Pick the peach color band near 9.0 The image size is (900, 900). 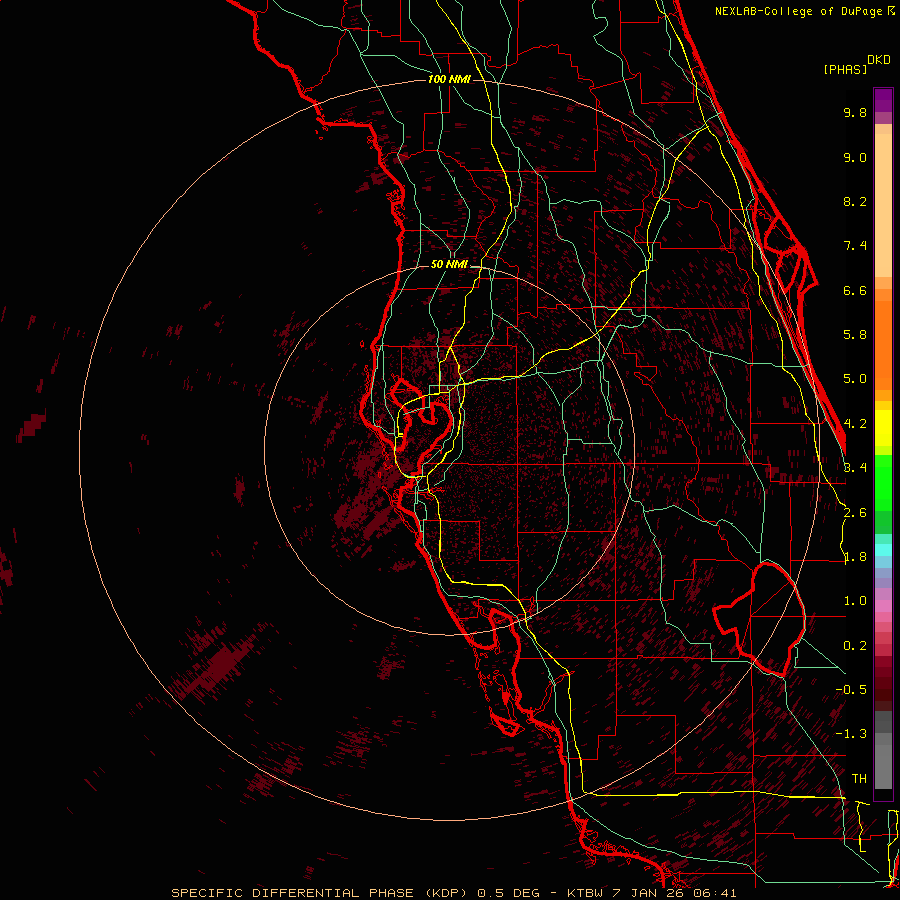point(883,158)
